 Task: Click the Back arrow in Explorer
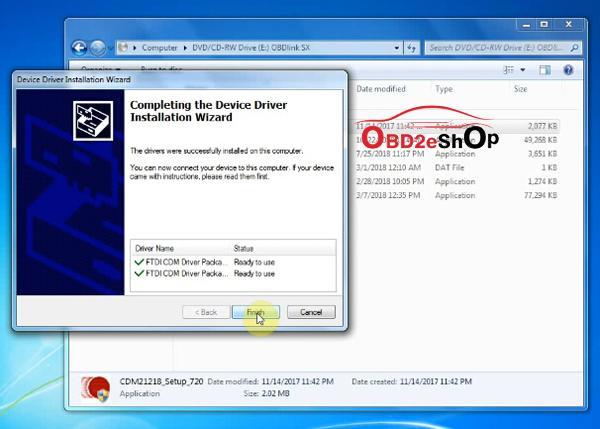79,48
